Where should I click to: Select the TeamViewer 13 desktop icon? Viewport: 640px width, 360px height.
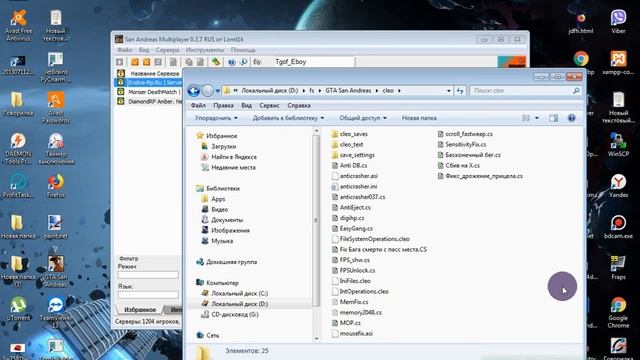pyautogui.click(x=56, y=313)
